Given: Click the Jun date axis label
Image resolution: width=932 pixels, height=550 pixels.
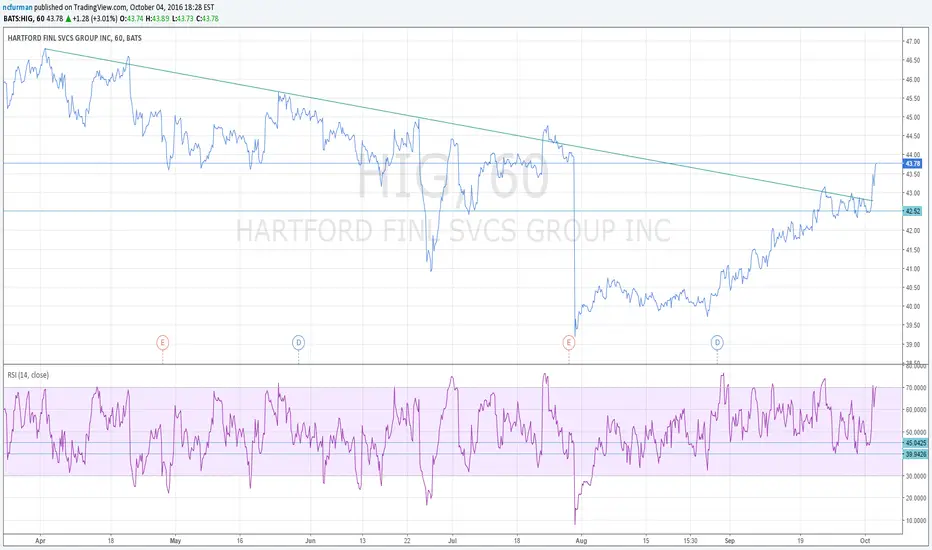Looking at the screenshot, I should [310, 540].
